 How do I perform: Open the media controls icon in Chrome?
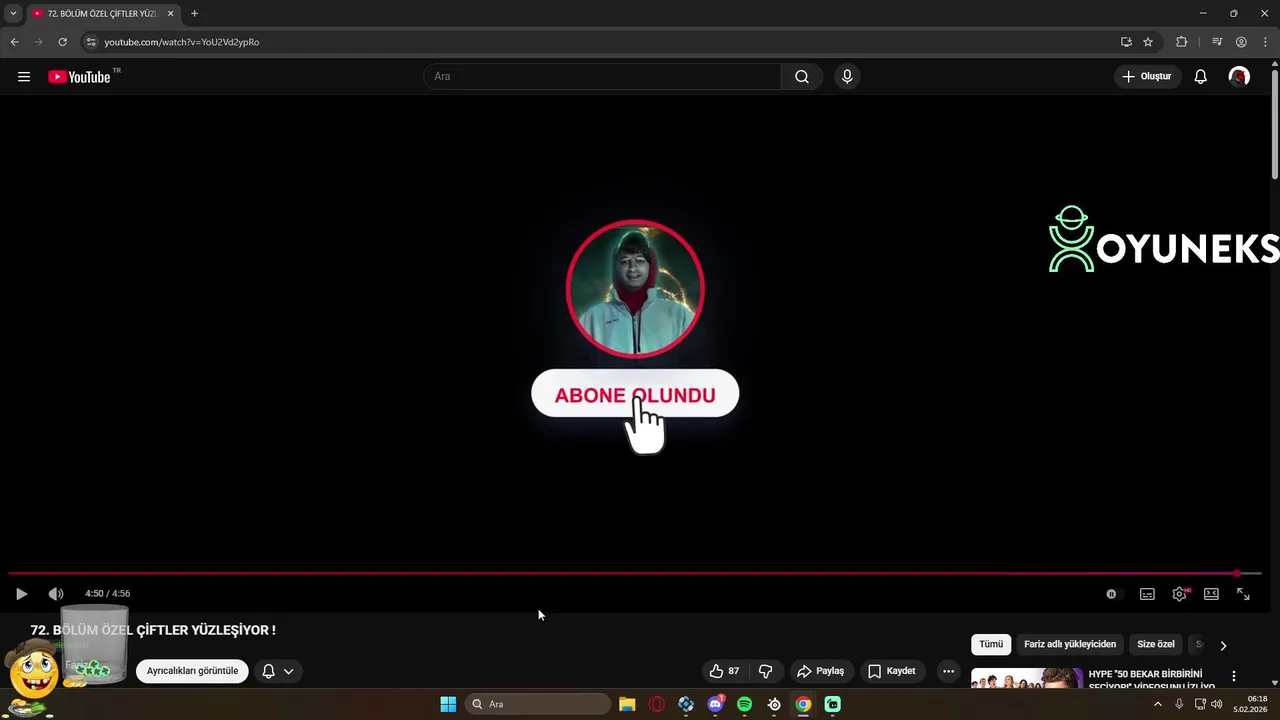(1217, 42)
